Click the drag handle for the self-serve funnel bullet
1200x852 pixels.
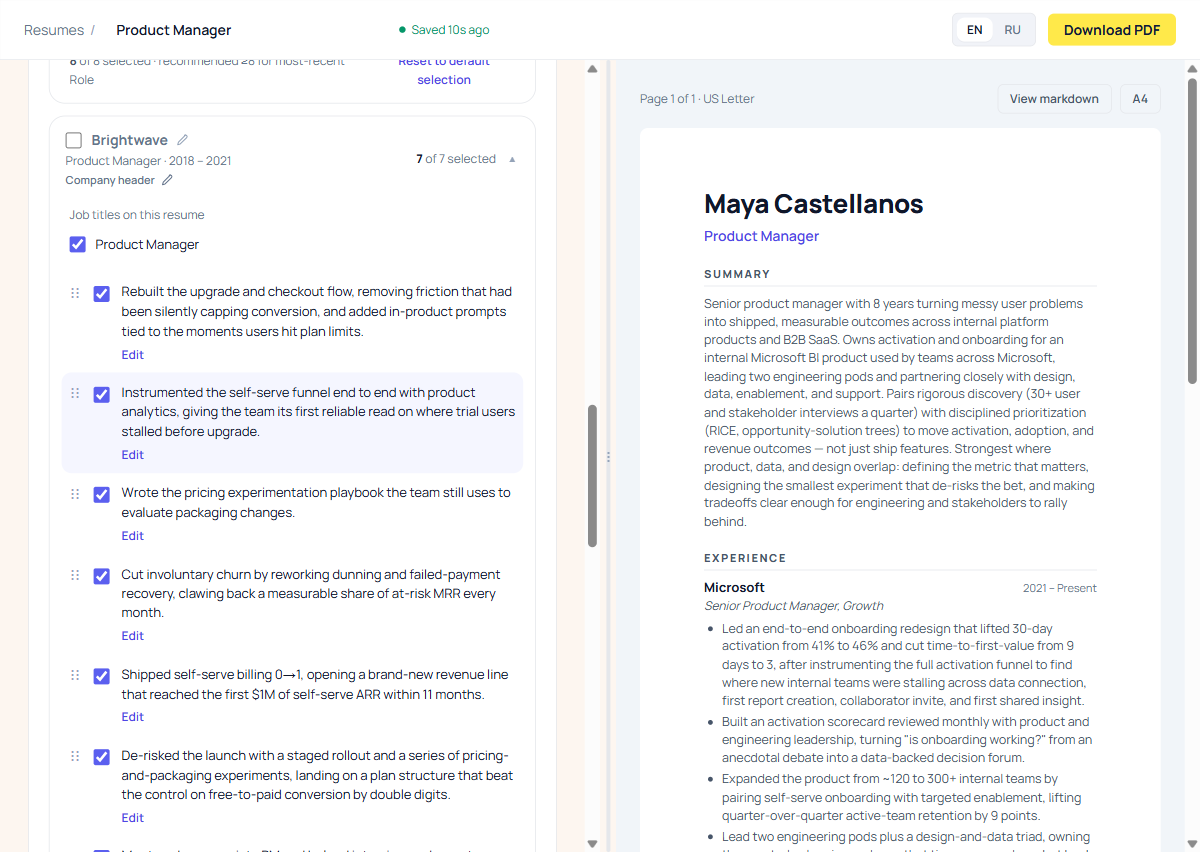(75, 394)
